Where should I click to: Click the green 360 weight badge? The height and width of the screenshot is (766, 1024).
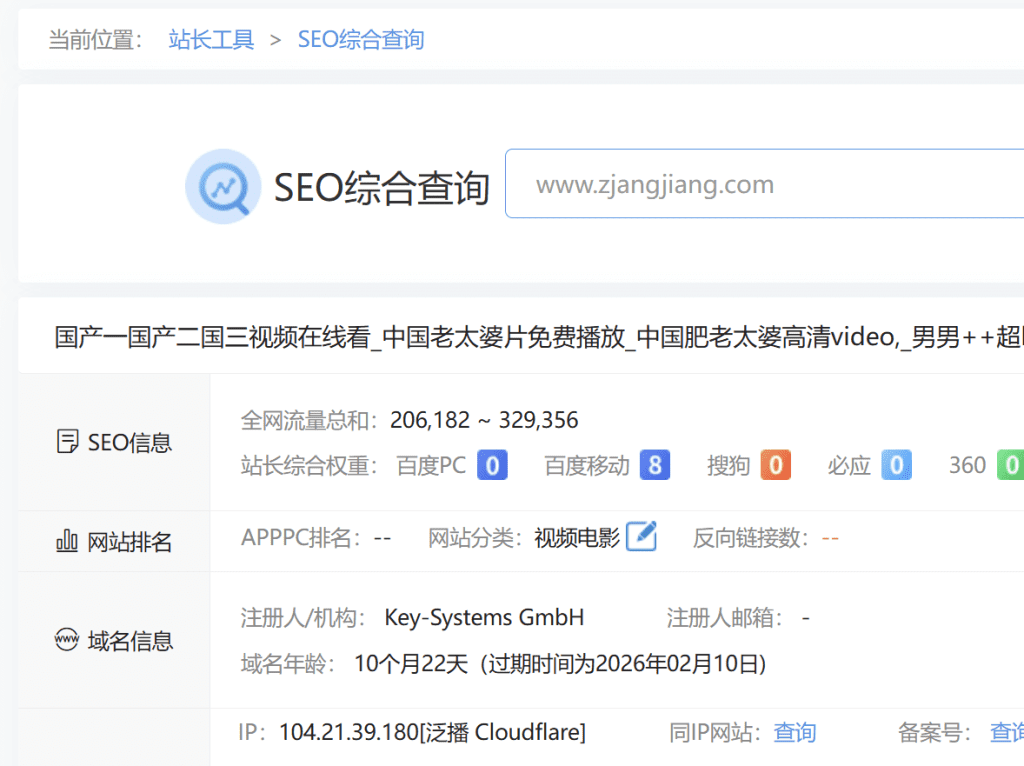click(1010, 465)
